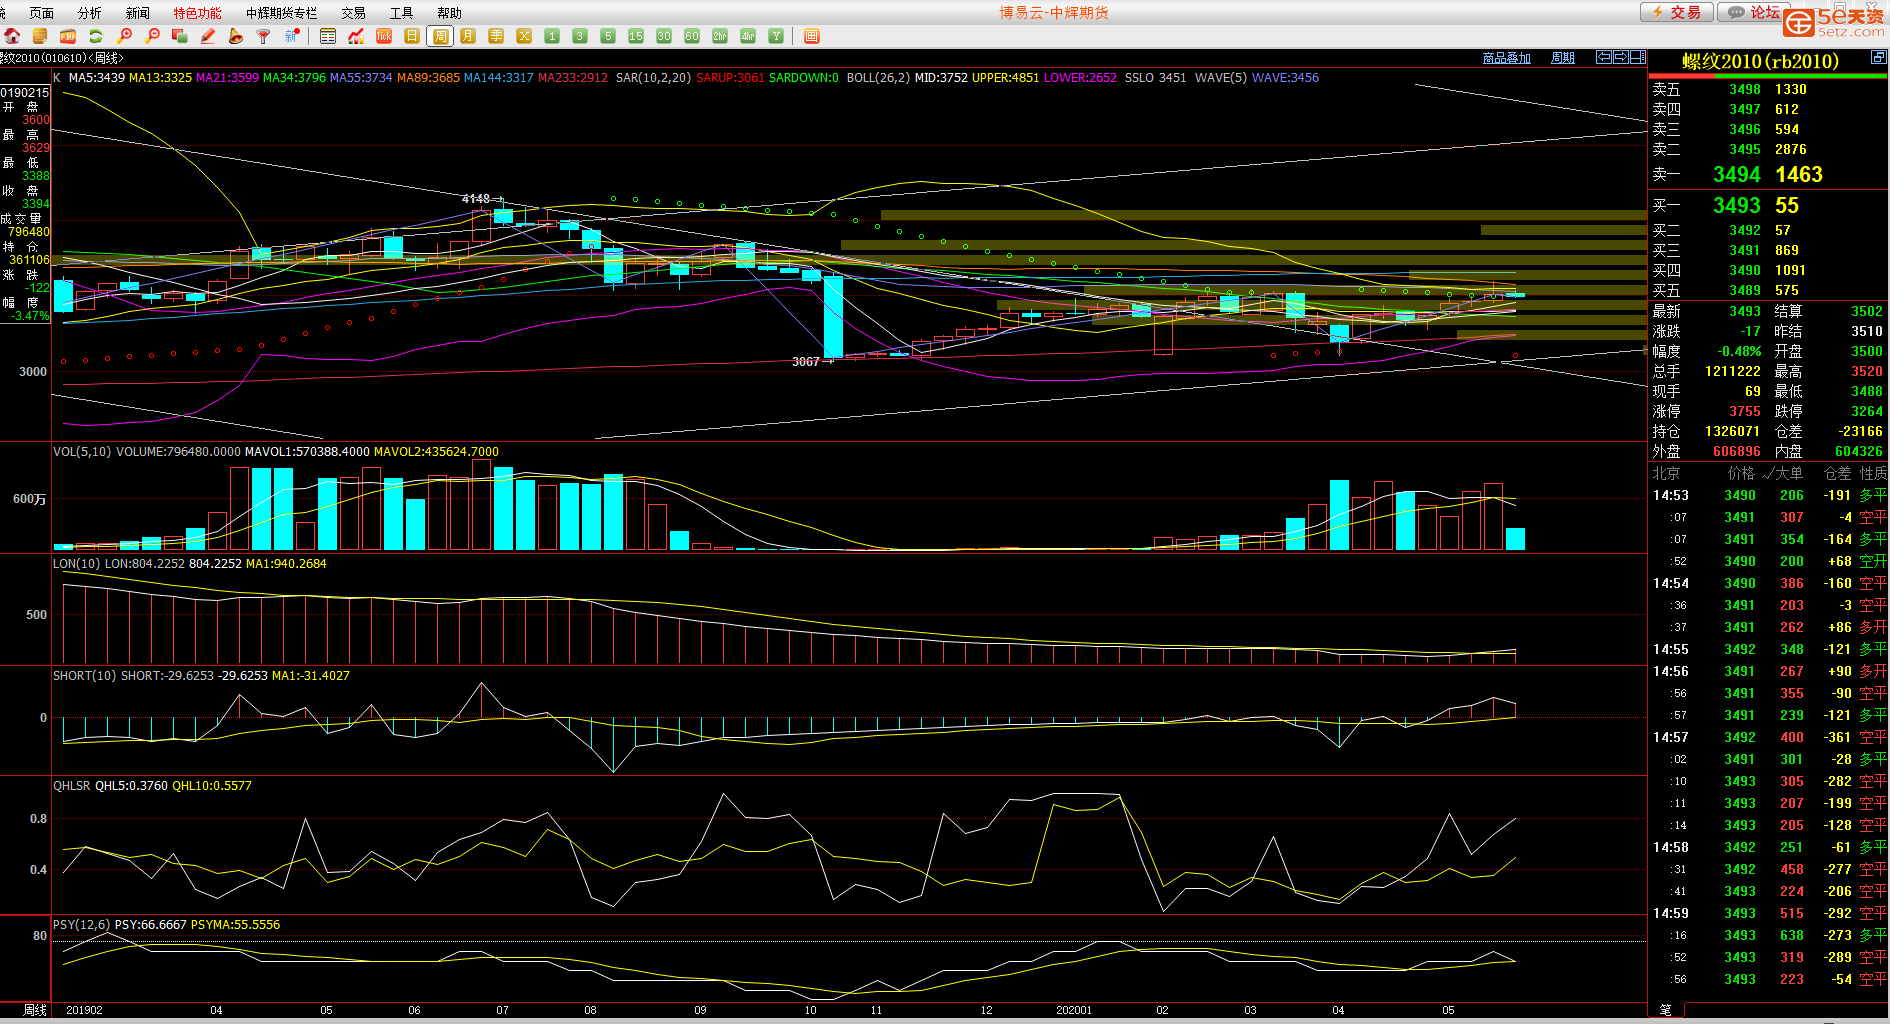Image resolution: width=1890 pixels, height=1024 pixels.
Task: Switch to 30-minute period
Action: click(664, 36)
